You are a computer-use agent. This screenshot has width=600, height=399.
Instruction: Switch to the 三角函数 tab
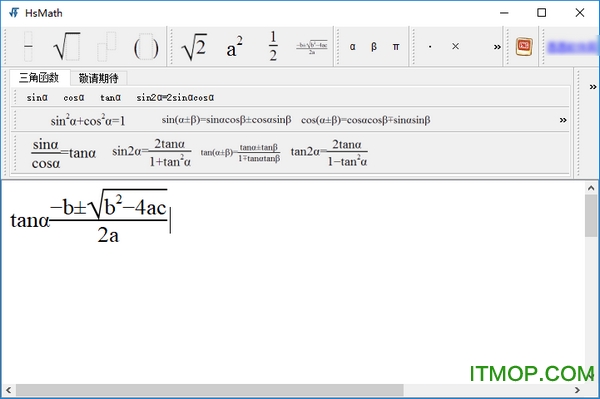coord(39,78)
